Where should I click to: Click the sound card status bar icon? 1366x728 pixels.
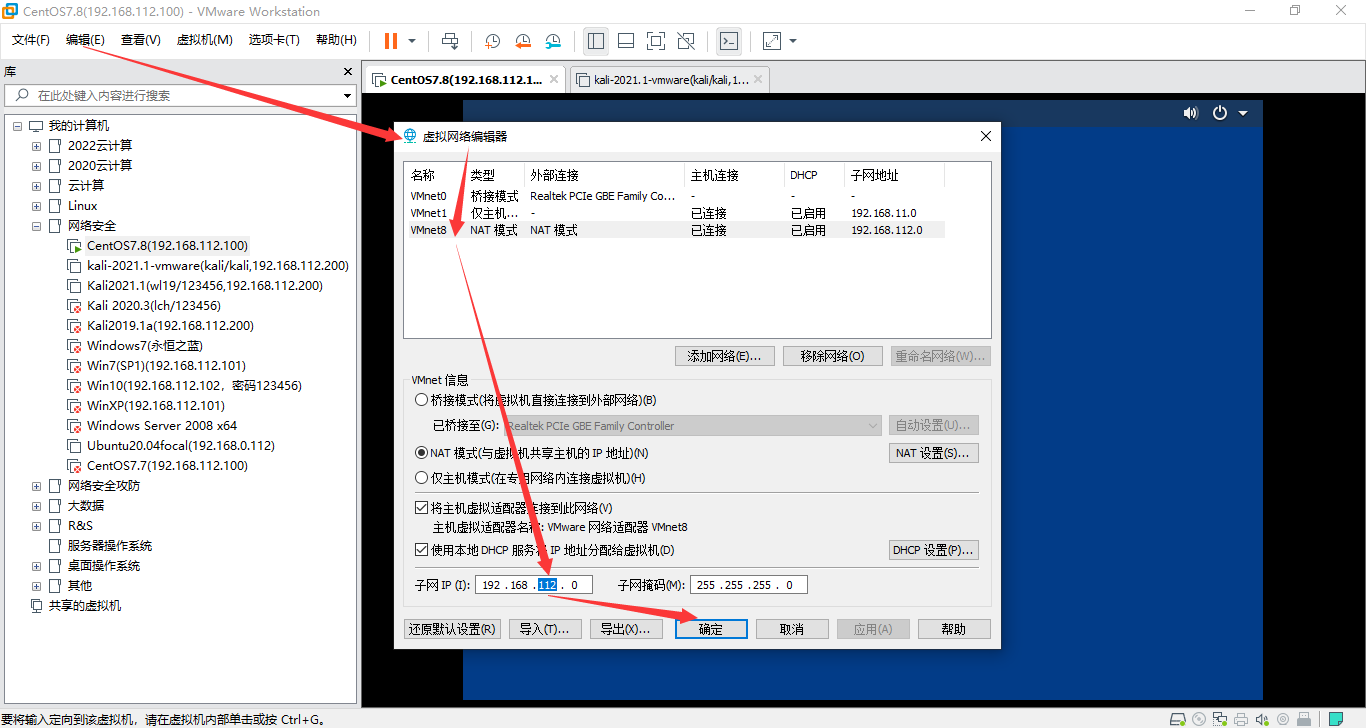point(1260,719)
